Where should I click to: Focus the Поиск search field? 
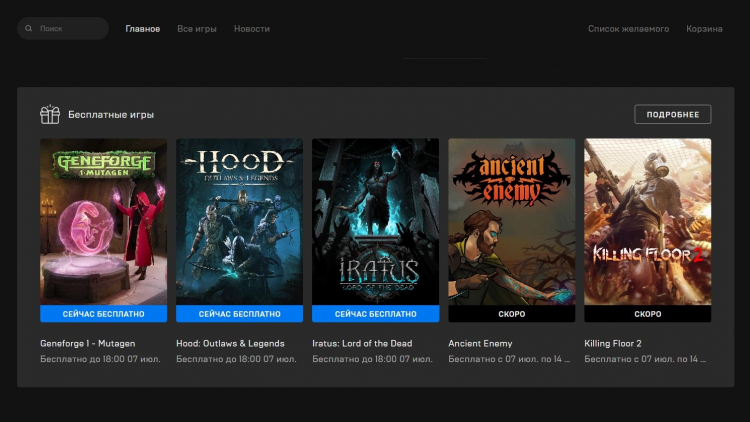68,29
